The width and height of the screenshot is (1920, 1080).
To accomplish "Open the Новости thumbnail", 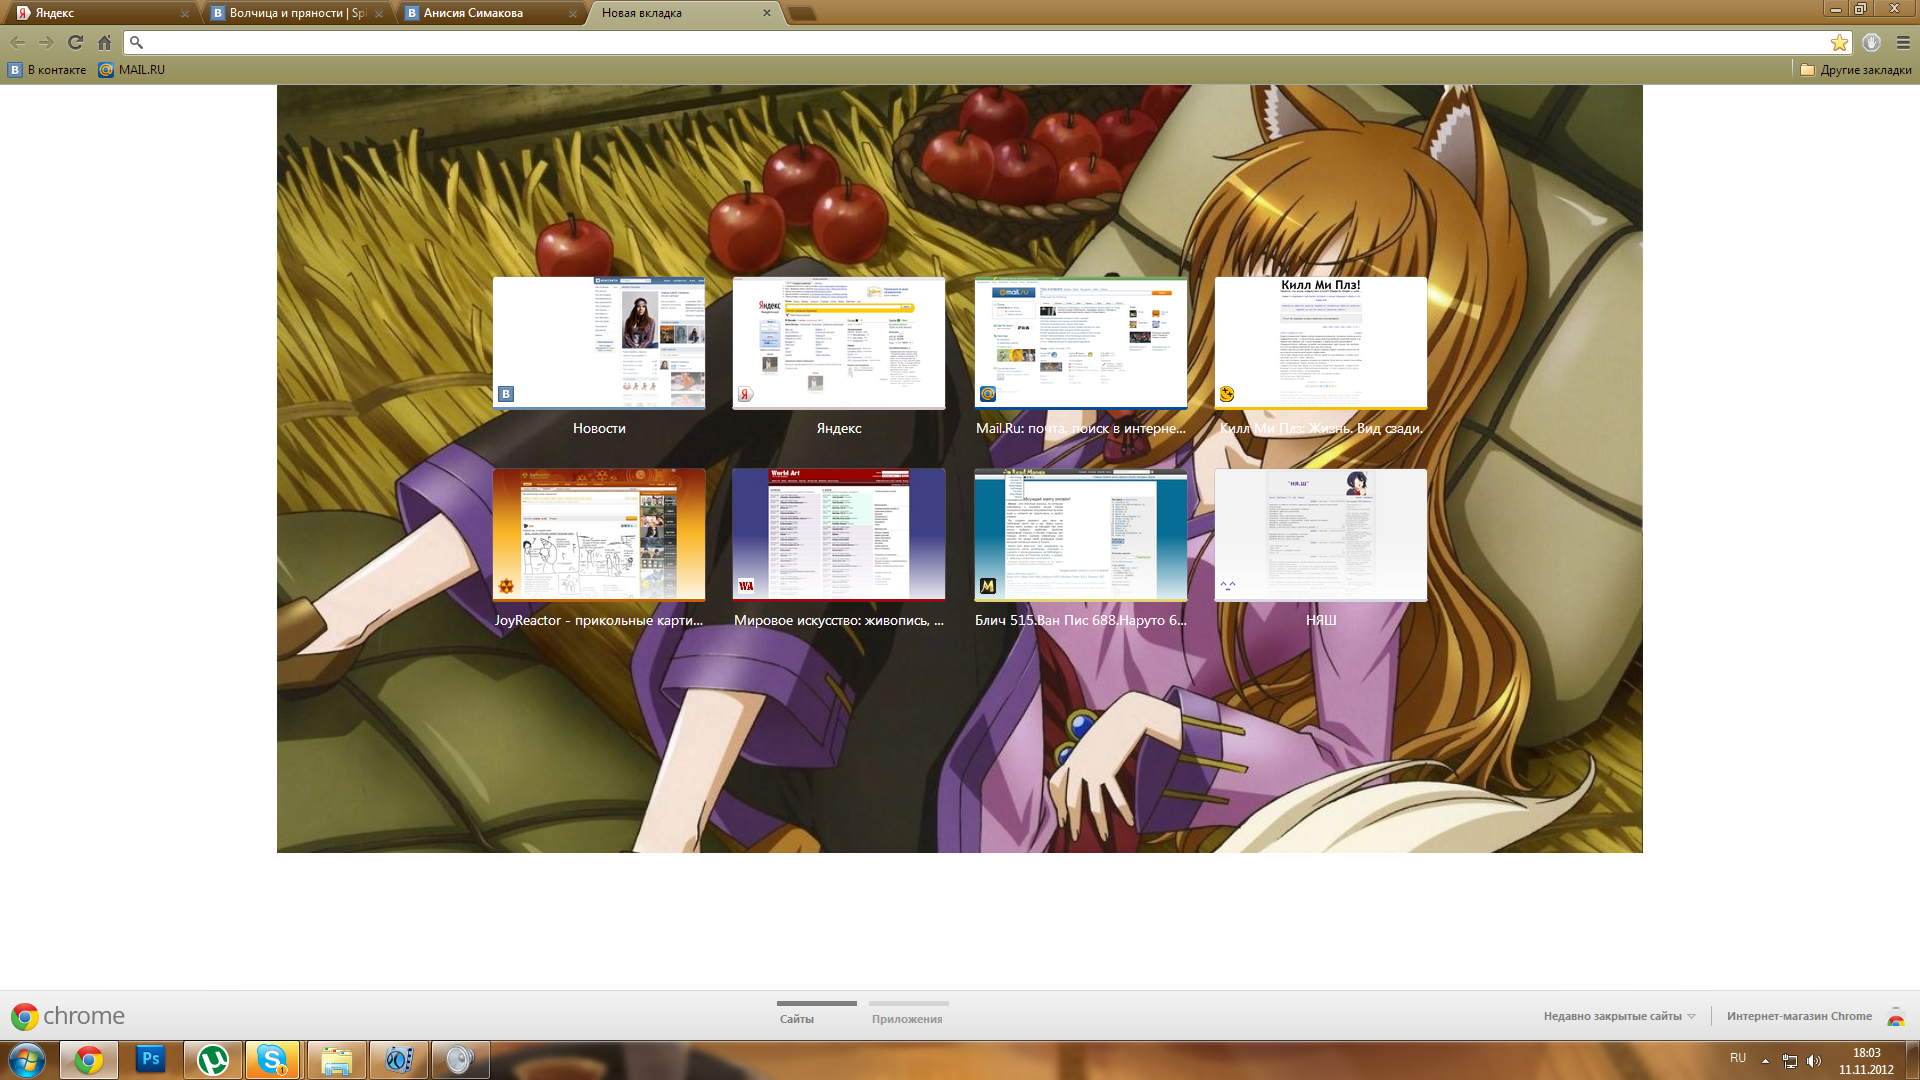I will pyautogui.click(x=599, y=343).
